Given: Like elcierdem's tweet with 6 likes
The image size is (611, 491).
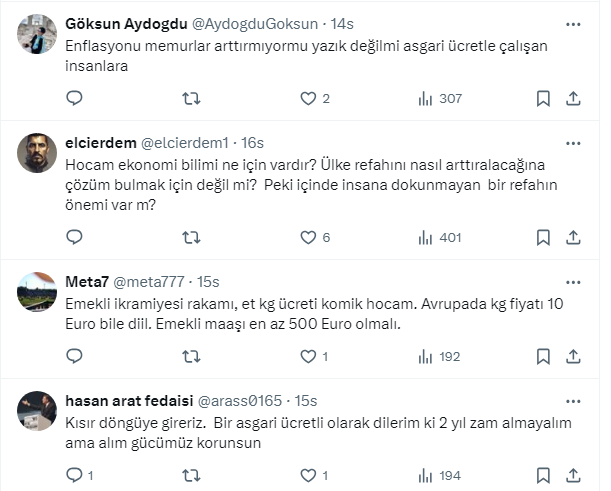Looking at the screenshot, I should [309, 237].
